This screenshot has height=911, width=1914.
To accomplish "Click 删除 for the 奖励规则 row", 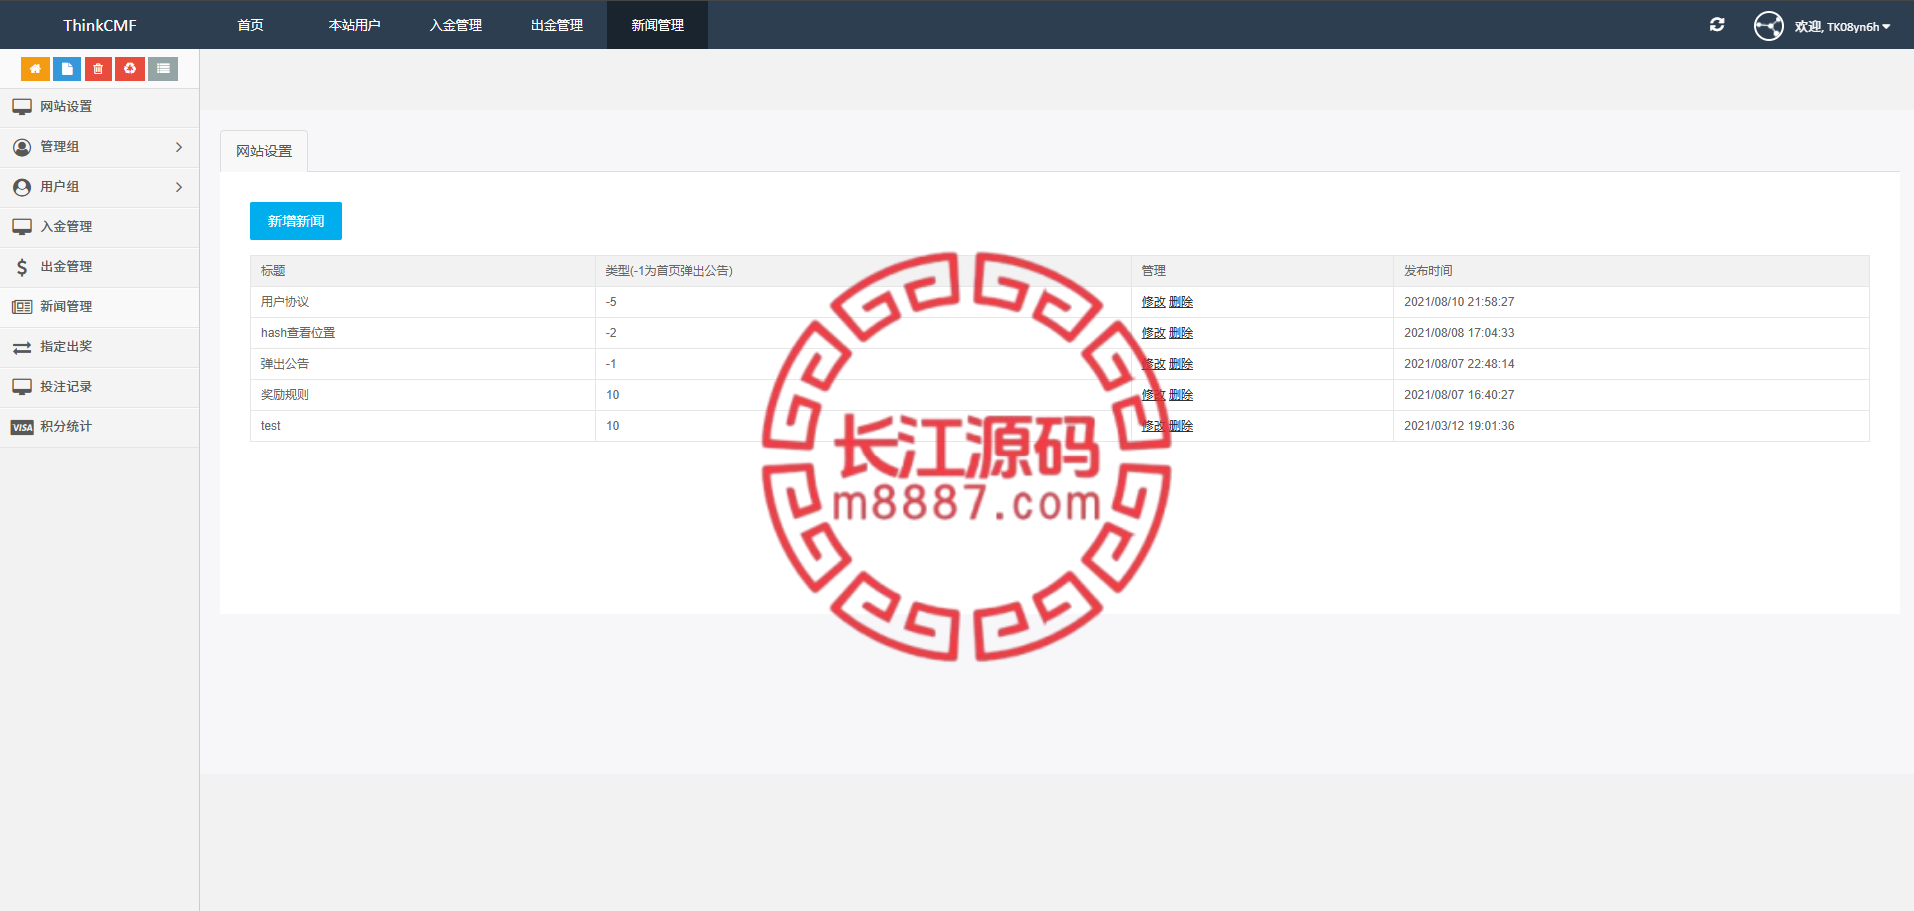I will point(1181,395).
